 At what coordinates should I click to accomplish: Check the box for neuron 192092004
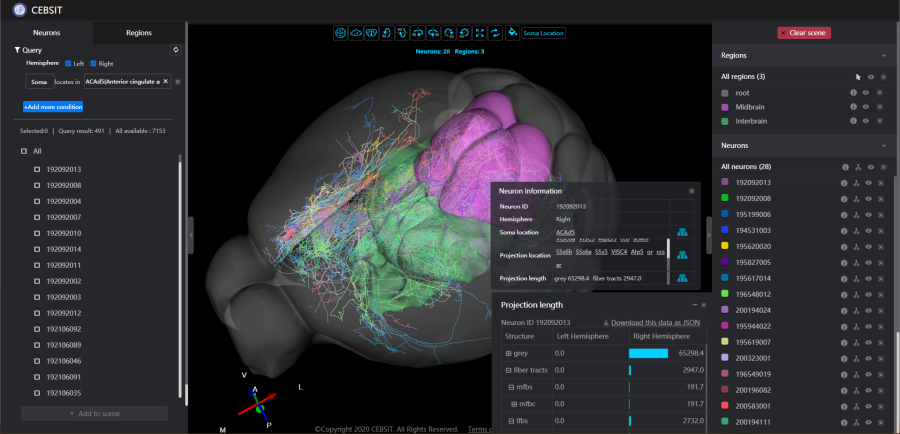[x=37, y=201]
